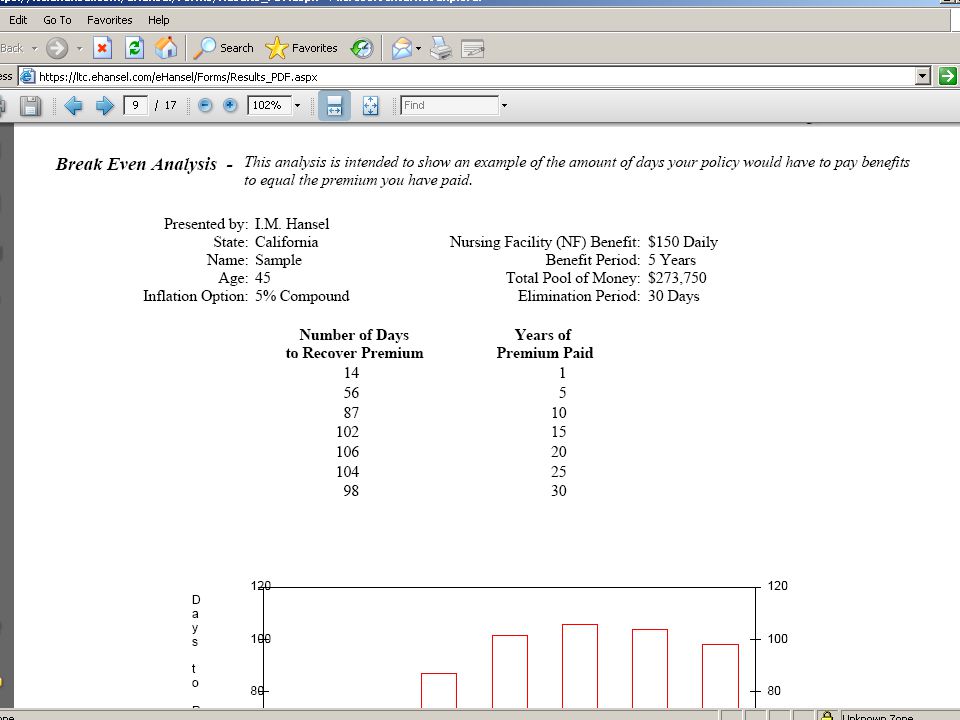
Task: Click the Mail envelope icon
Action: click(x=402, y=48)
